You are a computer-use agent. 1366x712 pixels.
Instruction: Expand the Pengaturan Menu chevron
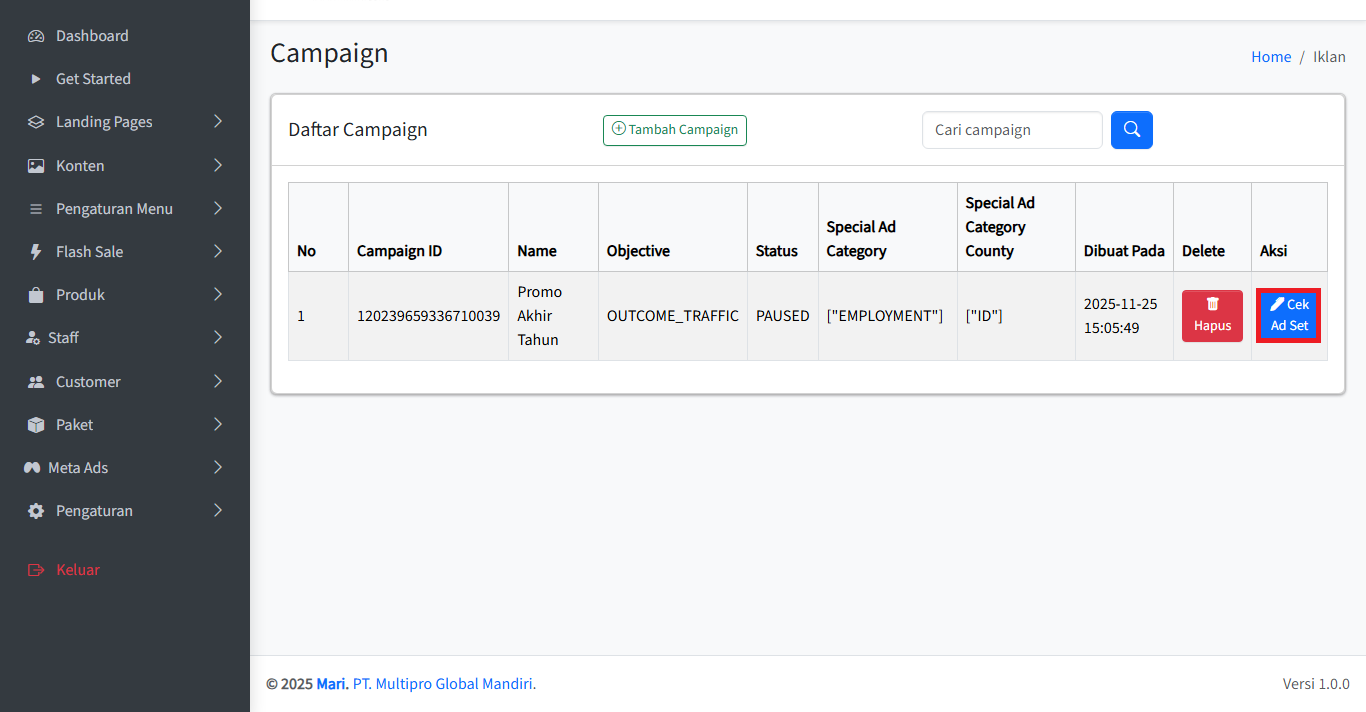coord(218,208)
